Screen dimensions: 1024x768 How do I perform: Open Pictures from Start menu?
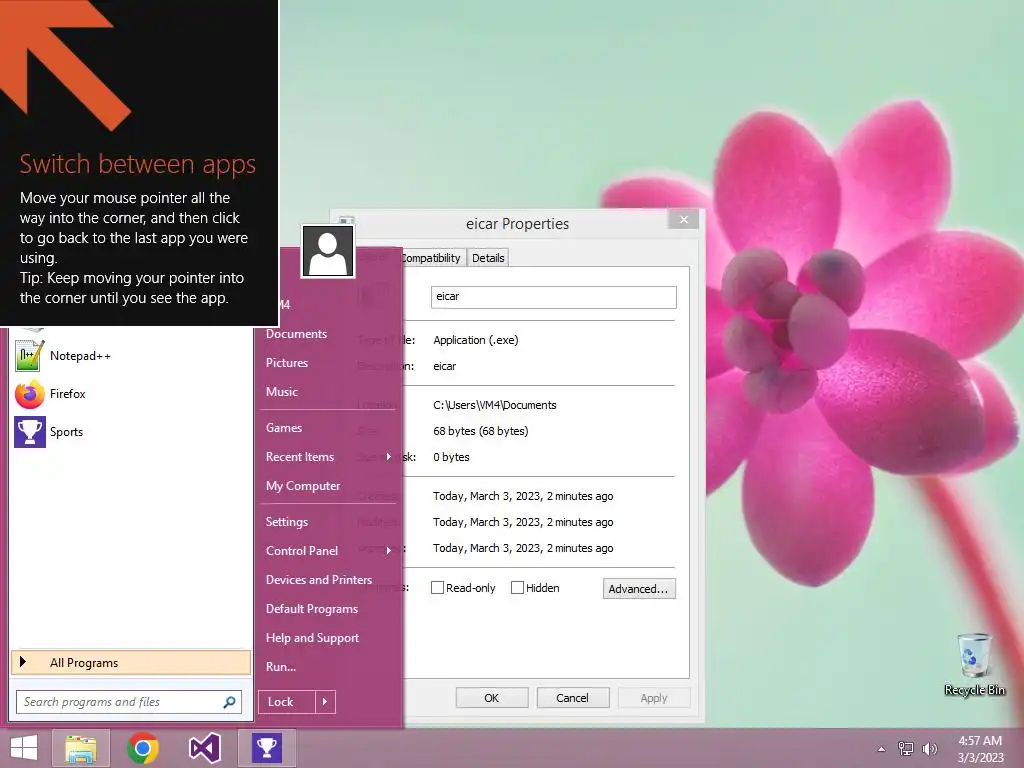click(x=287, y=362)
